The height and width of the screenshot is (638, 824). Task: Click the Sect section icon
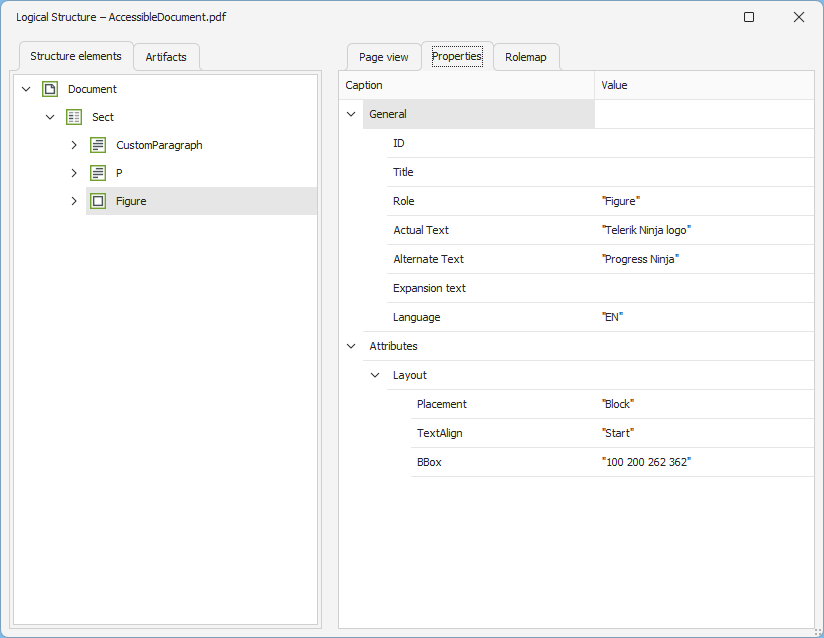(x=74, y=117)
